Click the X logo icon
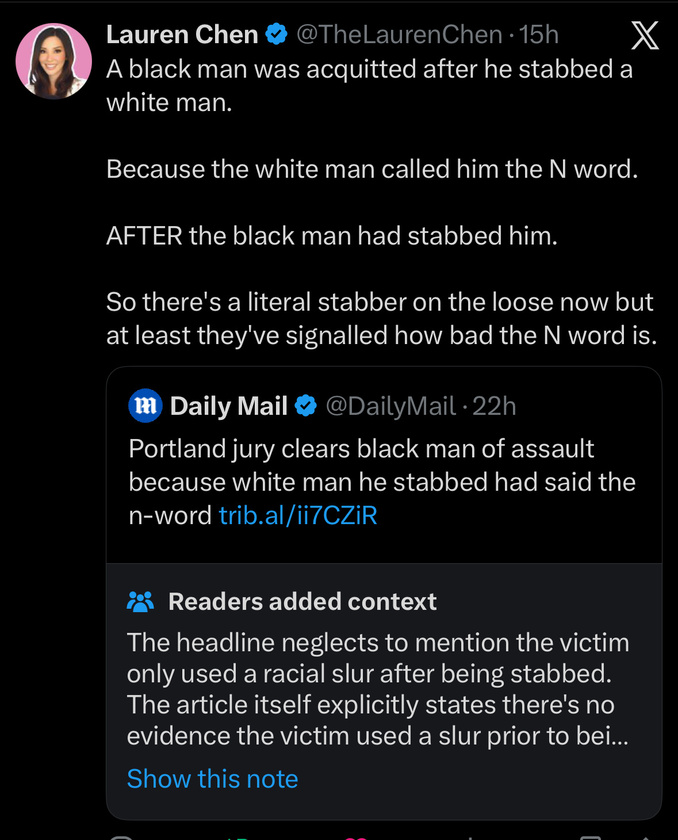This screenshot has width=678, height=840. (x=646, y=36)
